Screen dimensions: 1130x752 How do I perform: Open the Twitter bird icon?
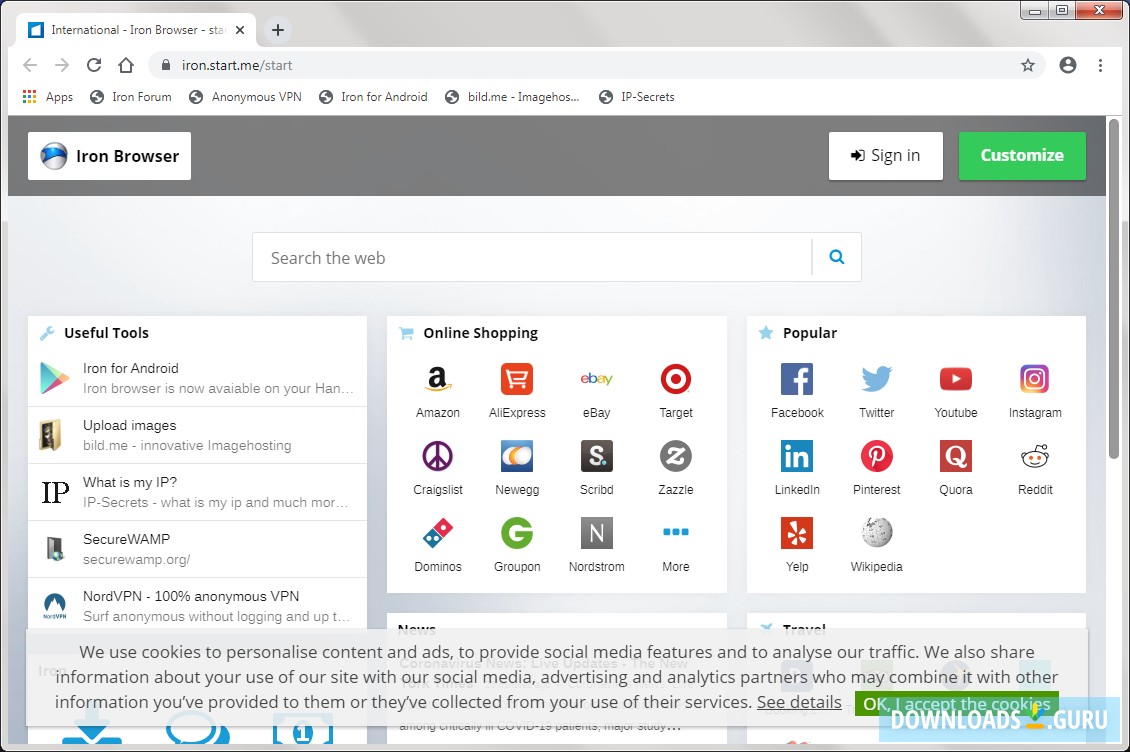876,379
